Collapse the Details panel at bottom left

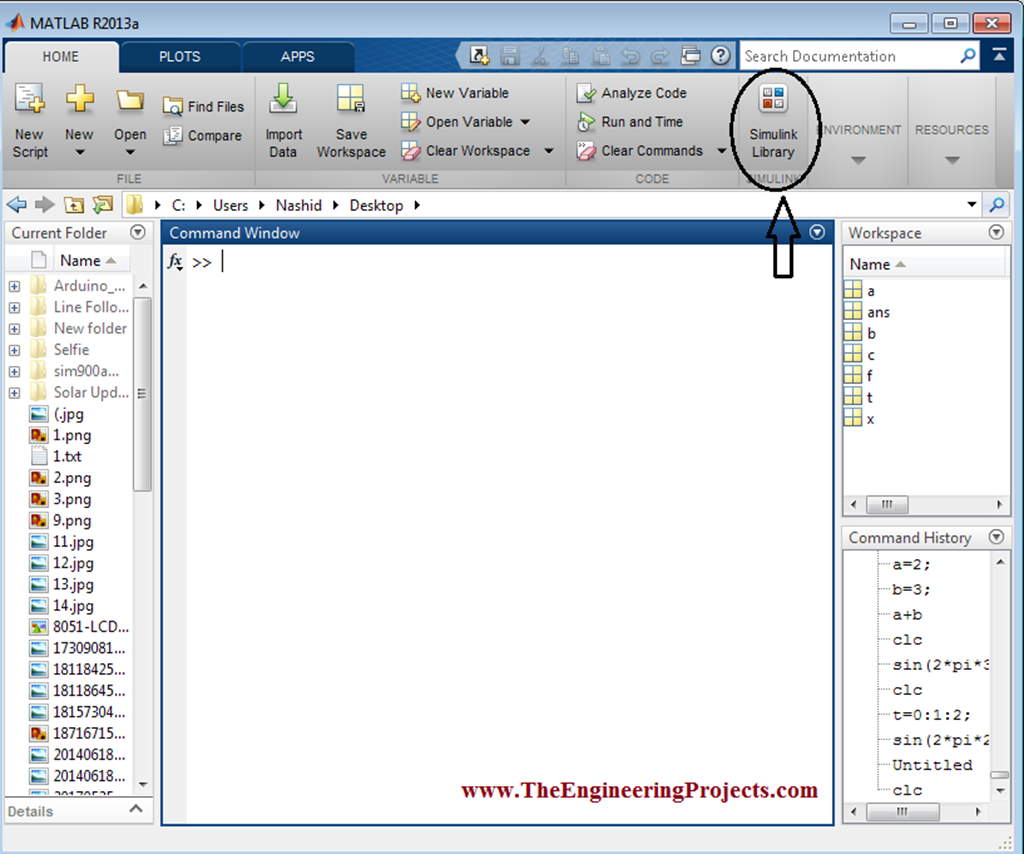tap(136, 810)
